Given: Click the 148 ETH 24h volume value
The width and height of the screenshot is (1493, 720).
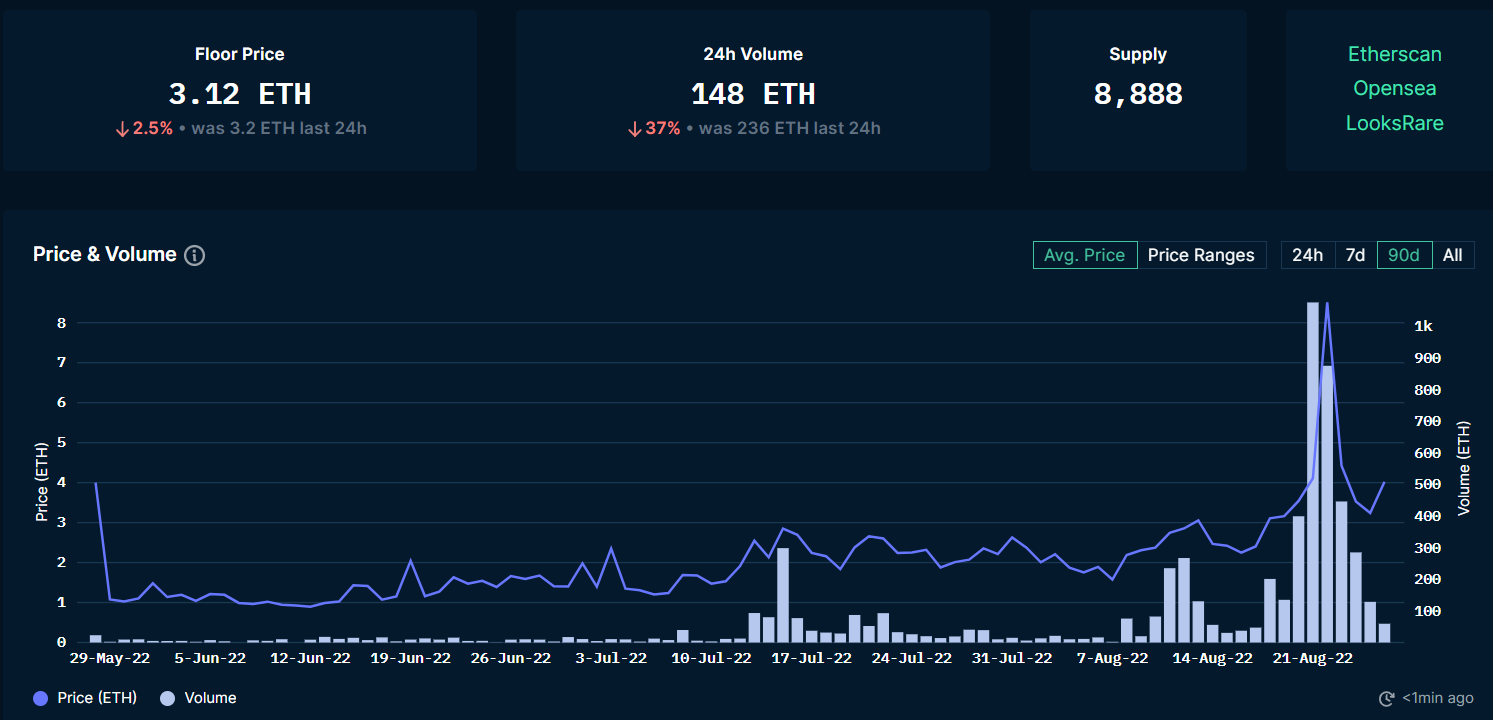Looking at the screenshot, I should point(753,94).
